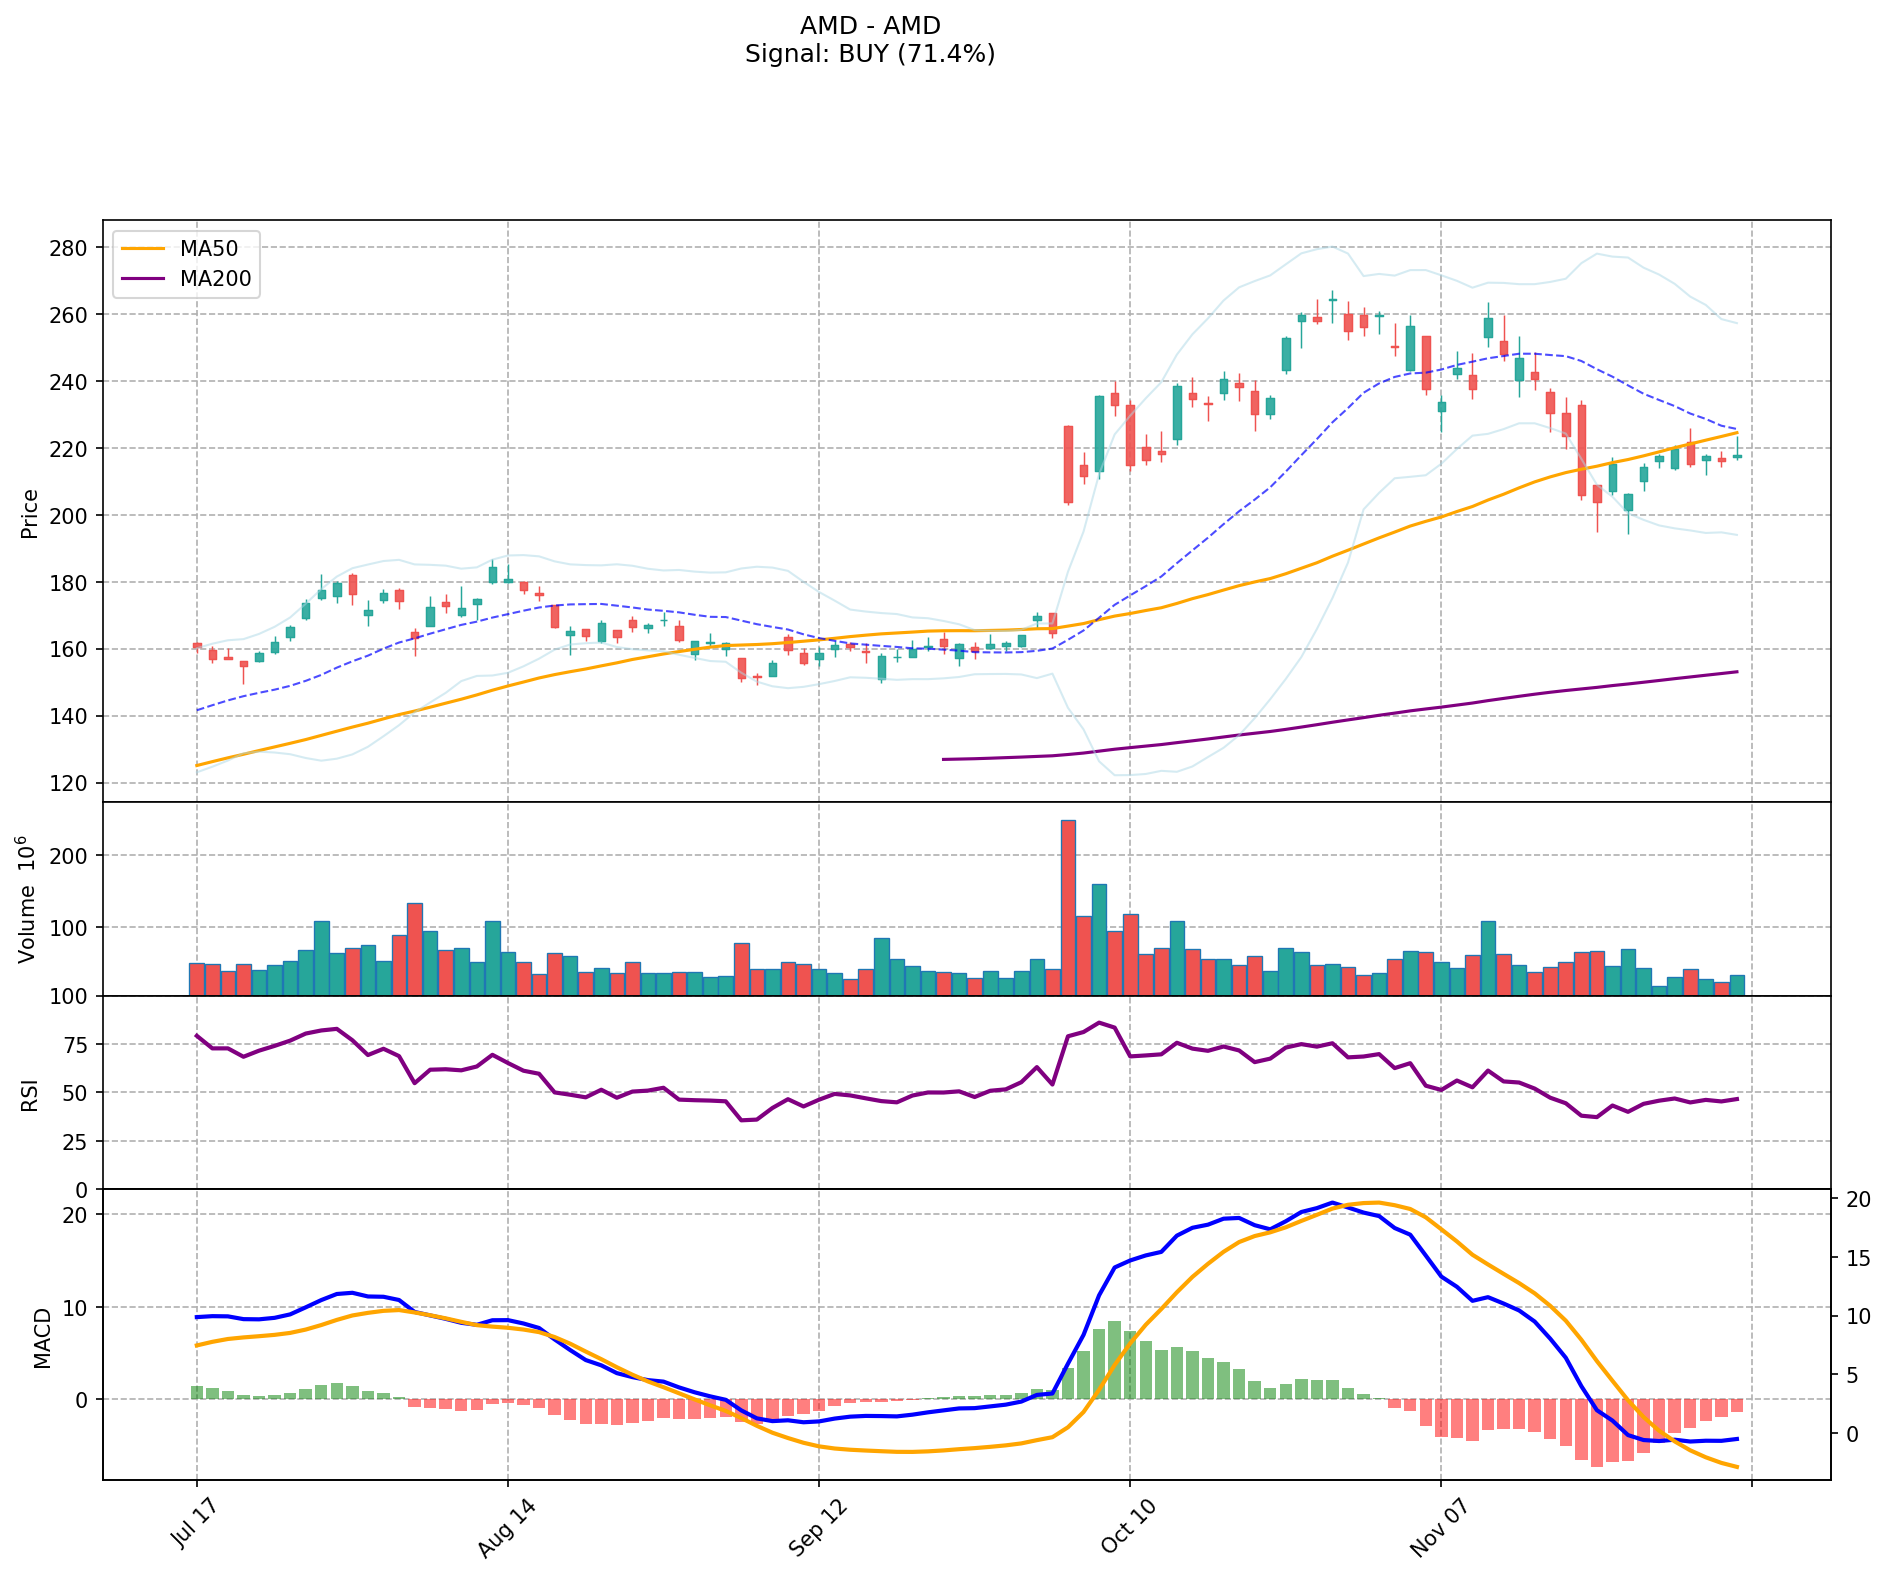Click the MA200 legend entry
Screen dimensions: 1886x1576
(215, 279)
